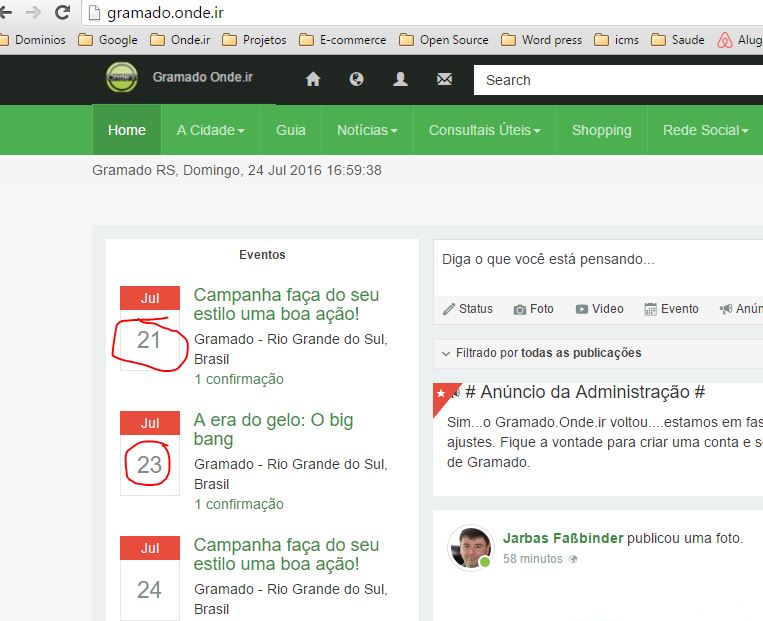Open the Onde.ir bookmark folder

click(x=180, y=40)
